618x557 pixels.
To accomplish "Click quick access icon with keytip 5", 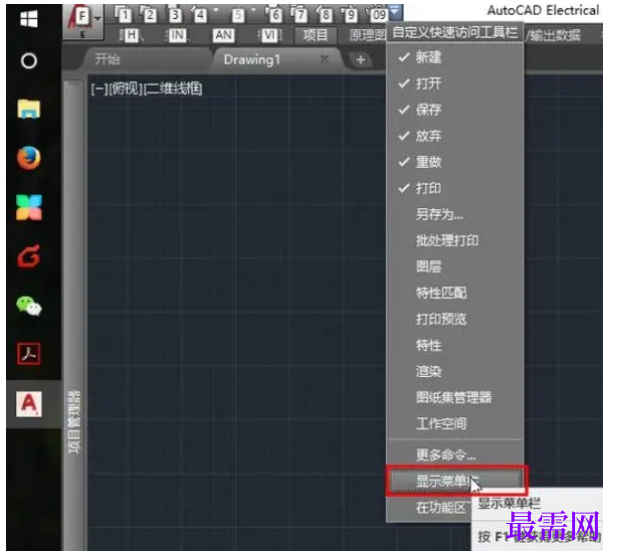I will tap(238, 15).
